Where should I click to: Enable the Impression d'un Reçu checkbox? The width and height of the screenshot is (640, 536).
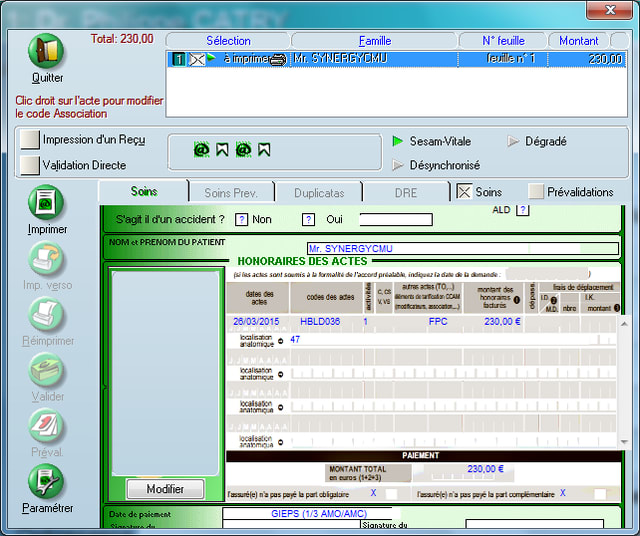pos(31,140)
